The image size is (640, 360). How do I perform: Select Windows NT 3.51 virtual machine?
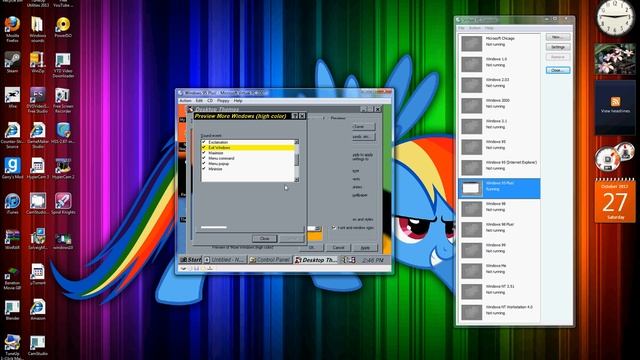pos(500,291)
